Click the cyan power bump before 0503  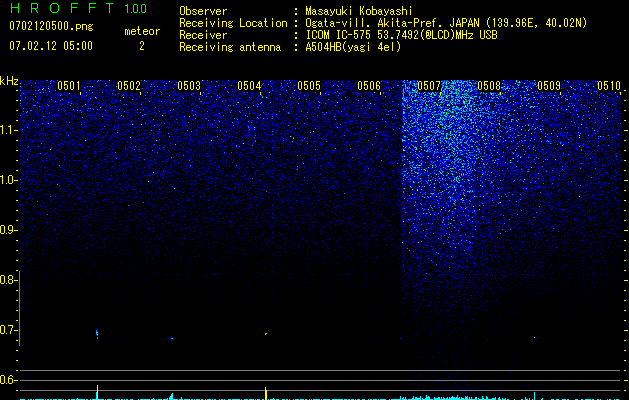click(x=171, y=396)
